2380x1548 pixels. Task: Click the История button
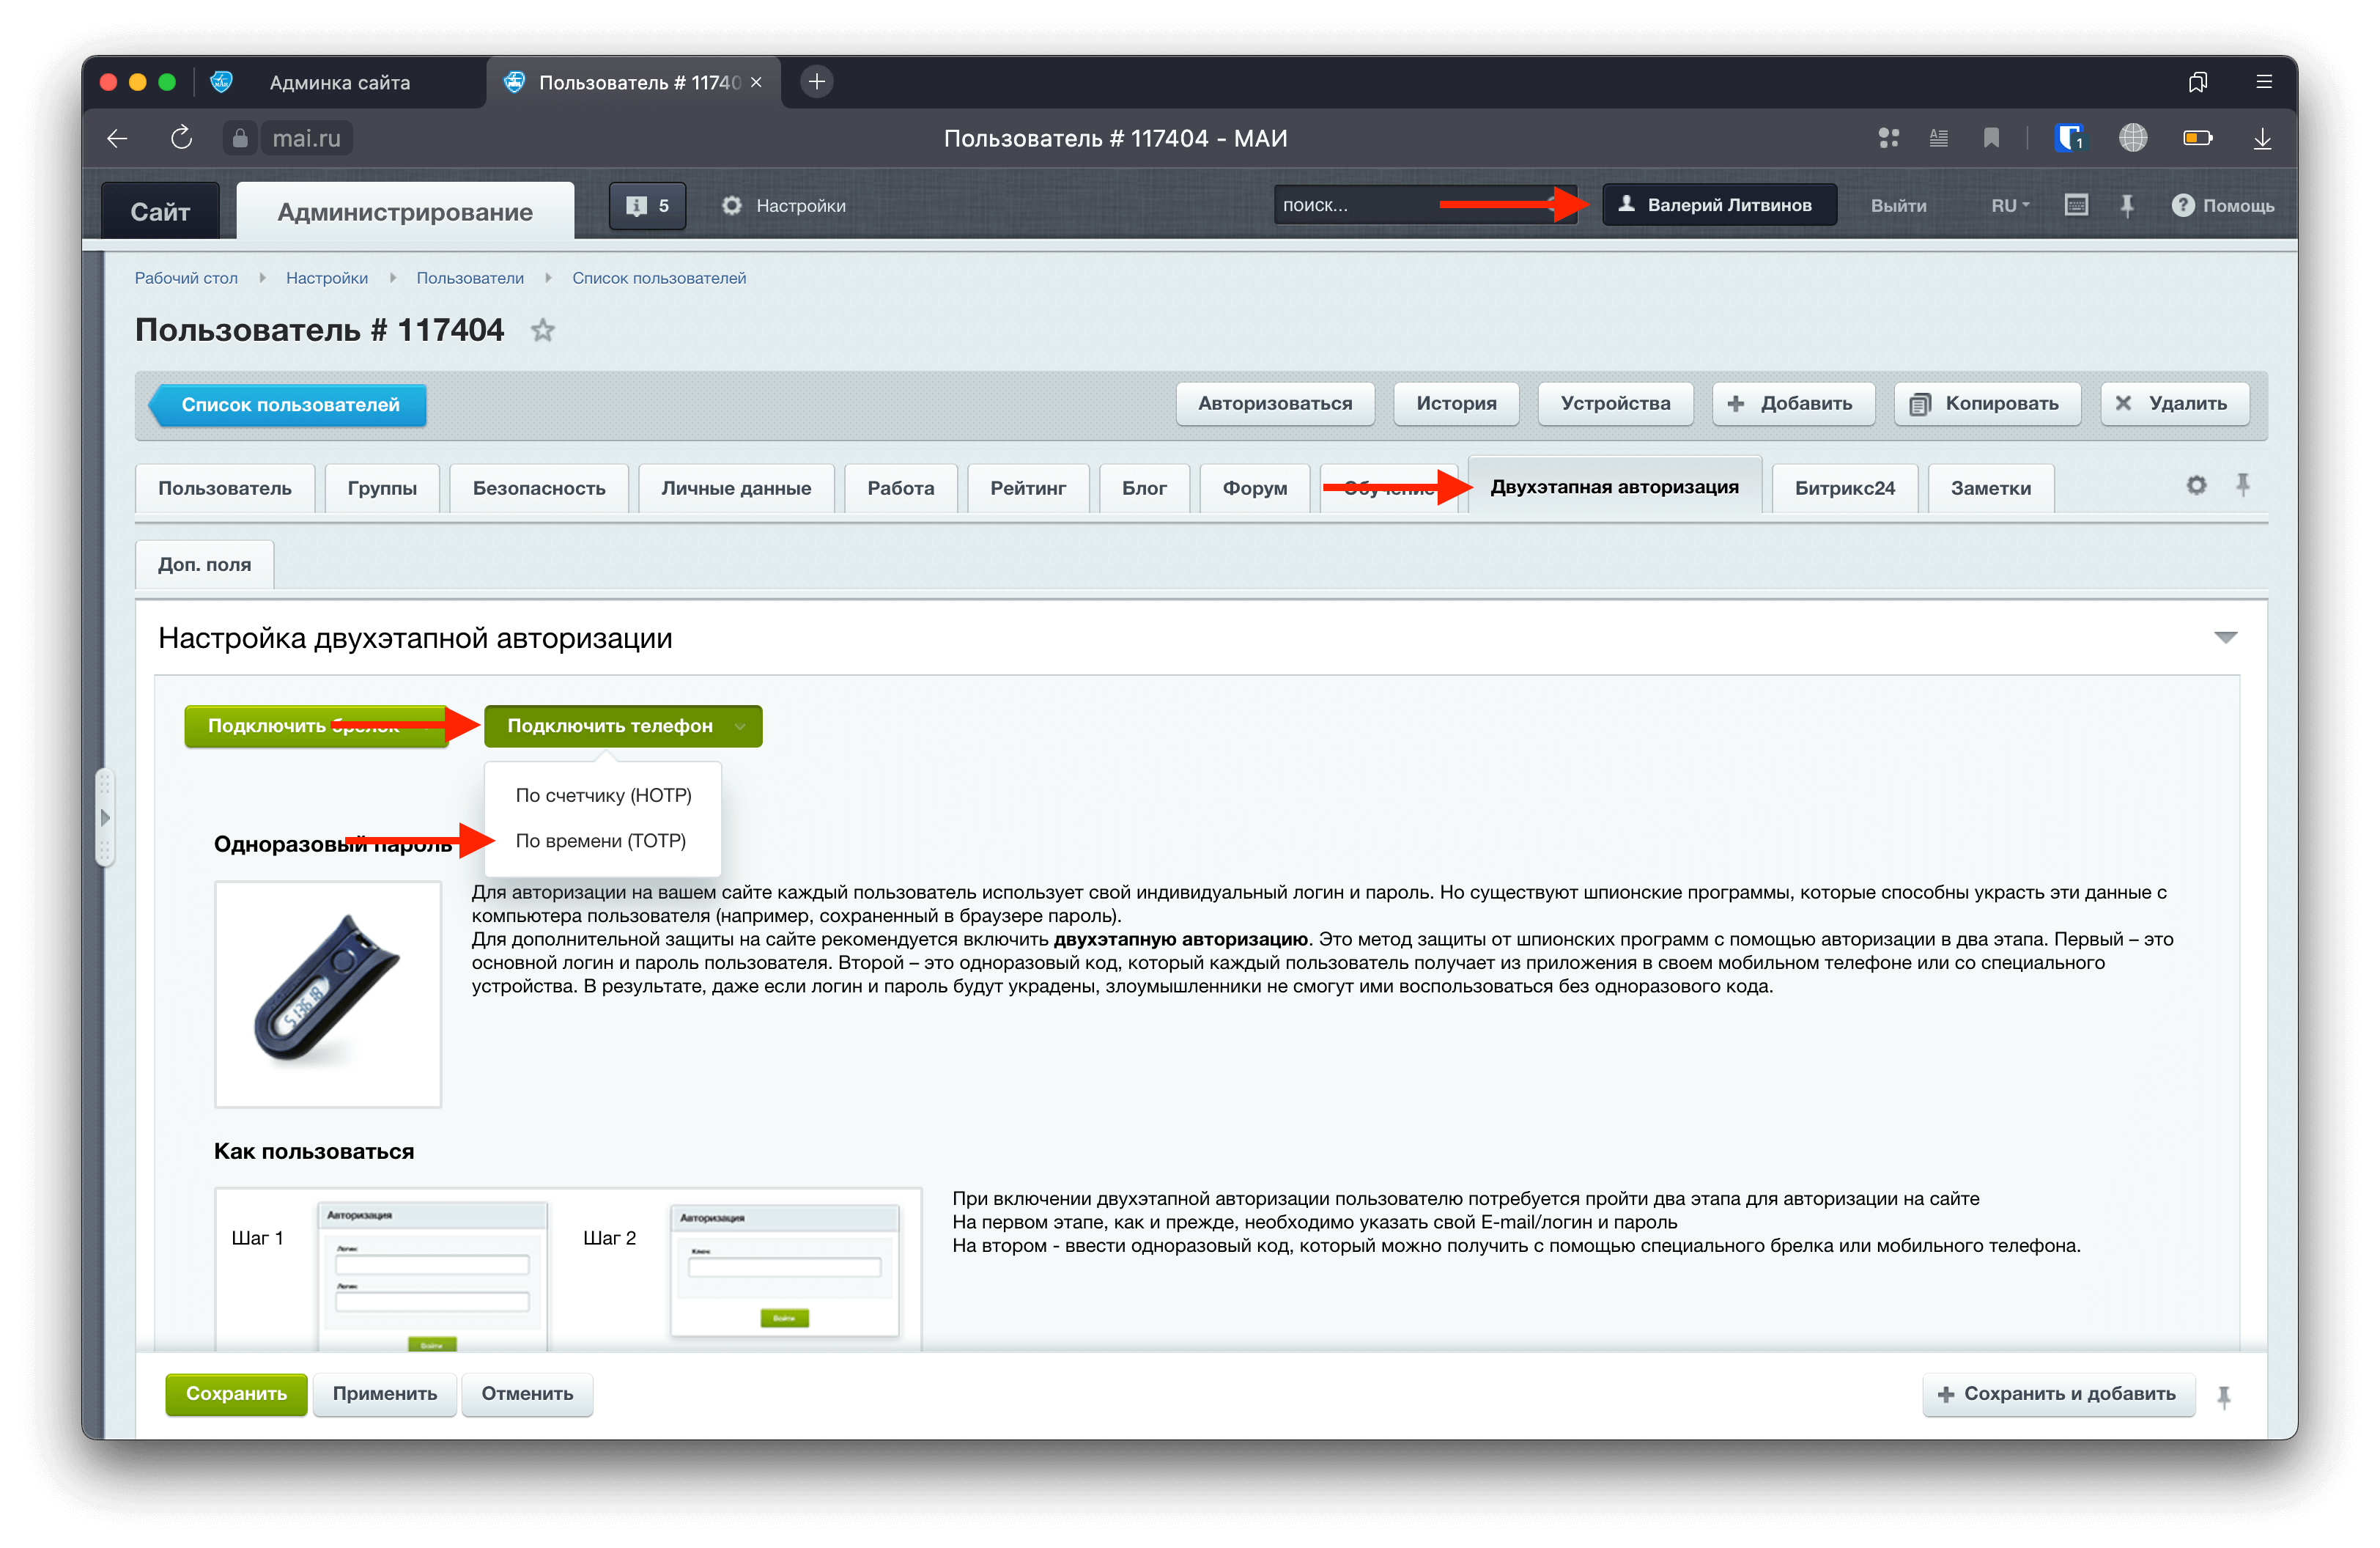(x=1456, y=404)
